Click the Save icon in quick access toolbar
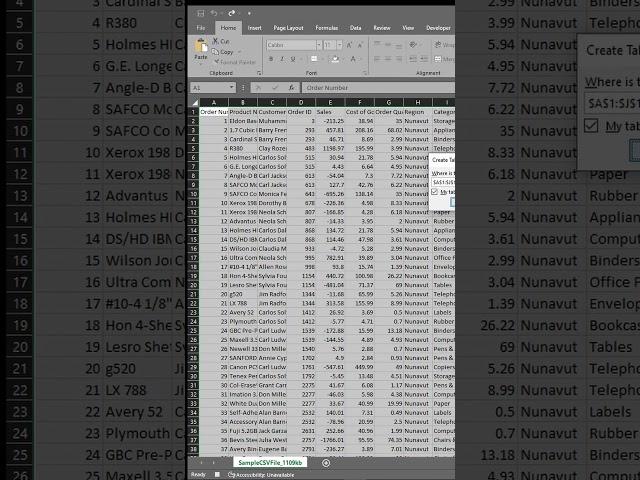Image resolution: width=640 pixels, height=480 pixels. click(201, 13)
